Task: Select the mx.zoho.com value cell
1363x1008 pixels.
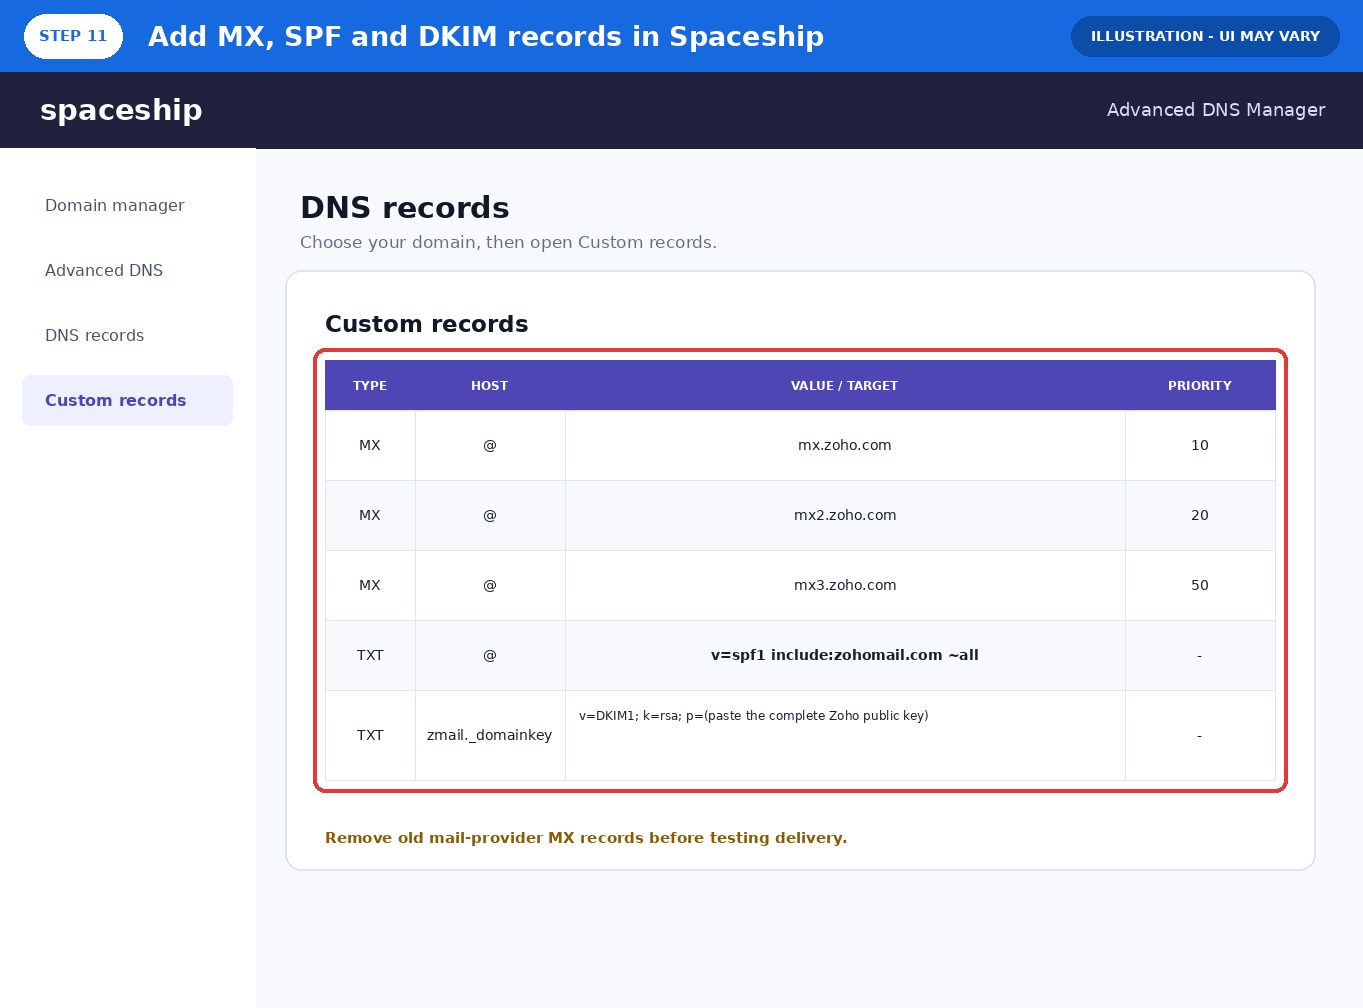Action: click(x=845, y=445)
